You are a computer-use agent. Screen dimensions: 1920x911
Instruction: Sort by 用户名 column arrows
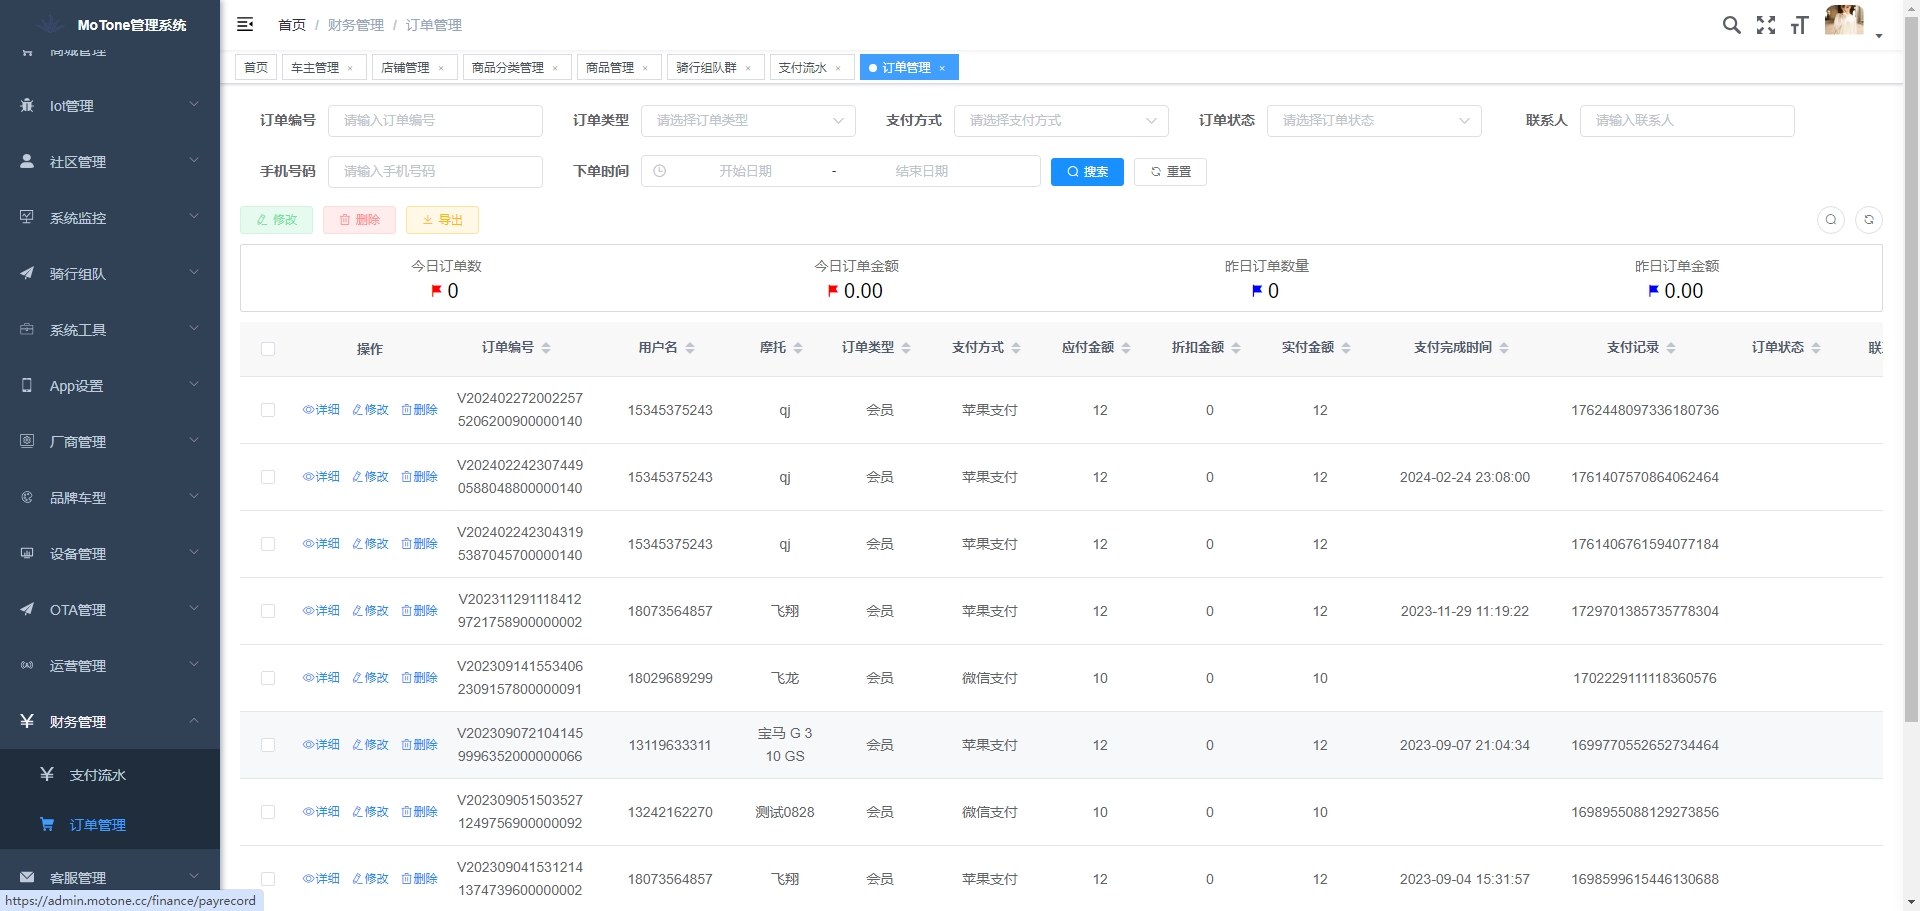click(690, 348)
